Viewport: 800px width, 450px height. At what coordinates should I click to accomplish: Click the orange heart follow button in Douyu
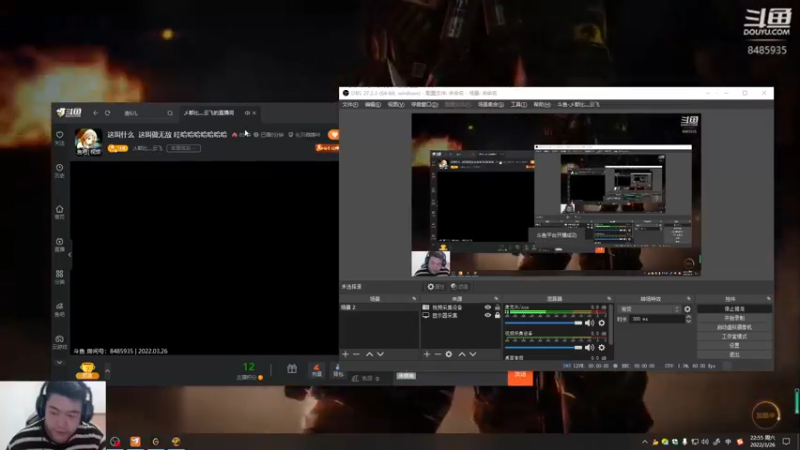(334, 134)
